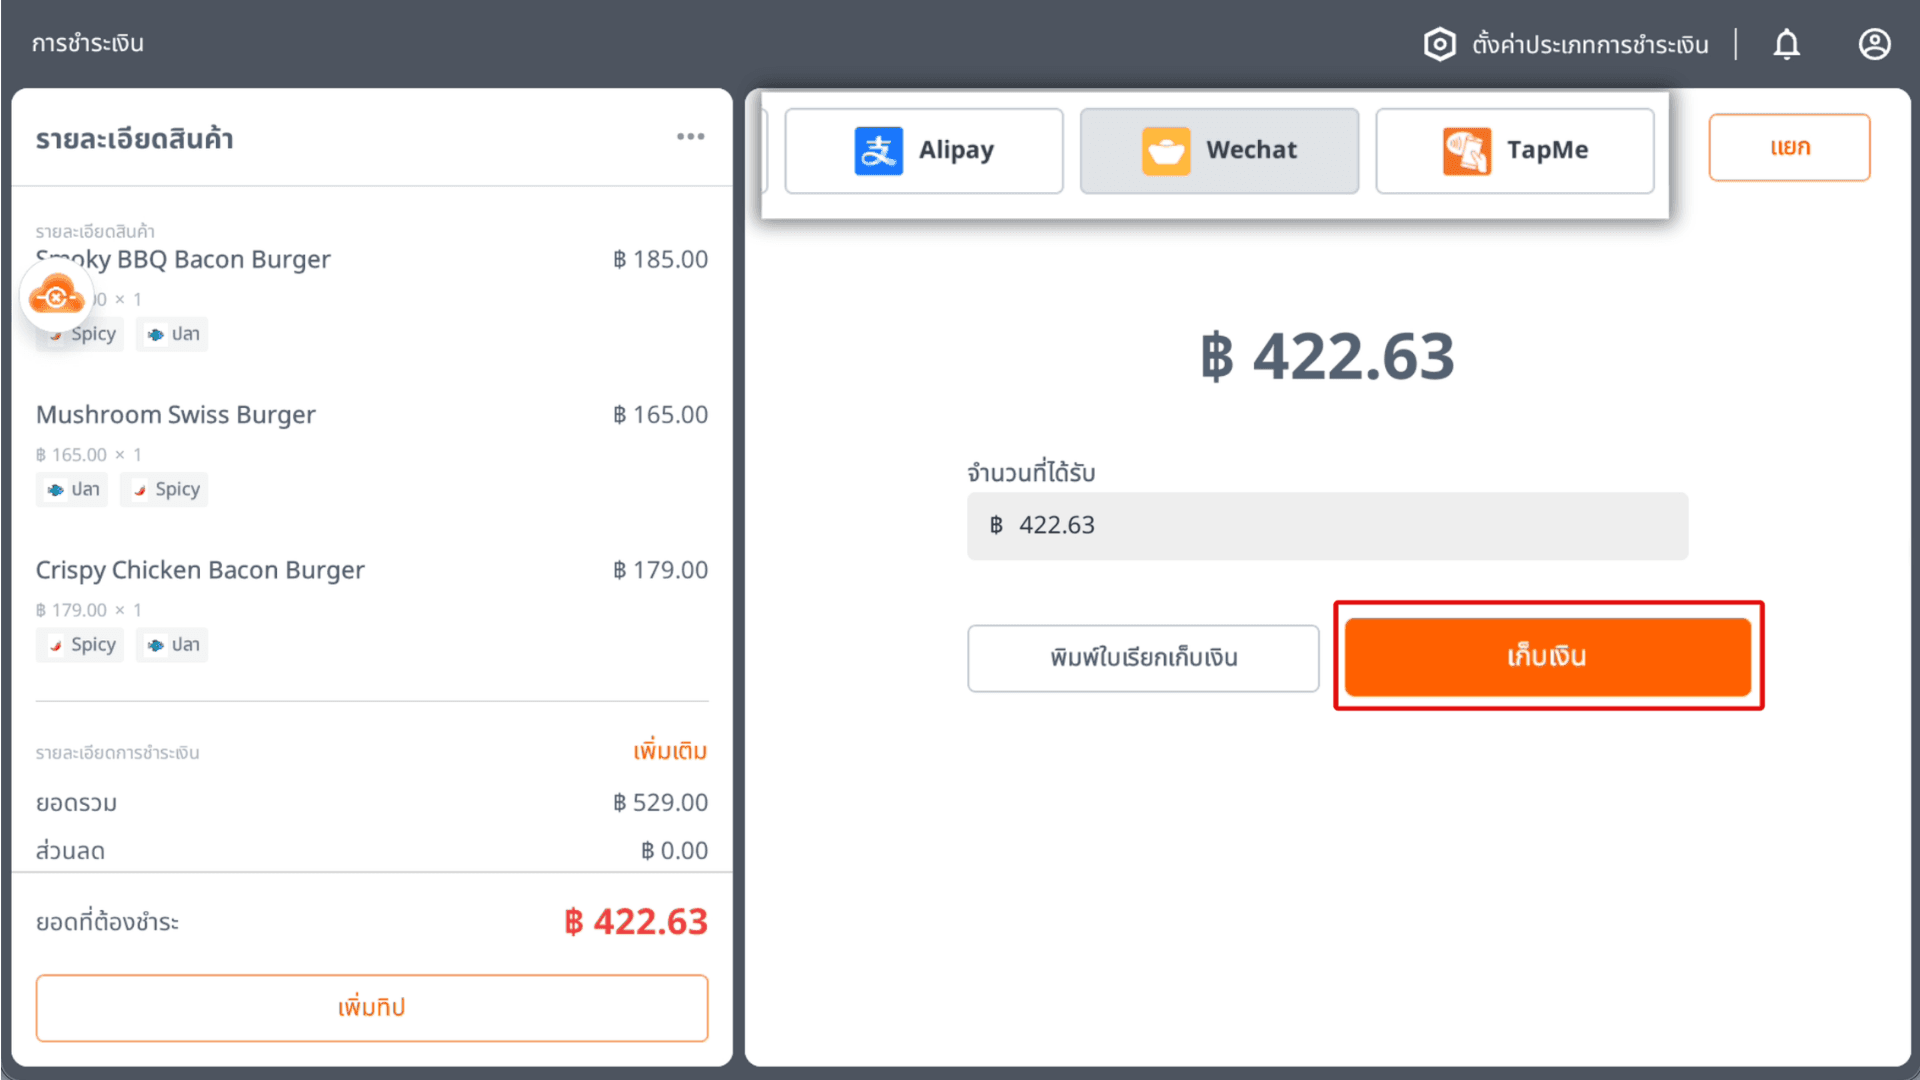Click the red ฿ 422.63 amount due
The width and height of the screenshot is (1920, 1080).
click(636, 921)
